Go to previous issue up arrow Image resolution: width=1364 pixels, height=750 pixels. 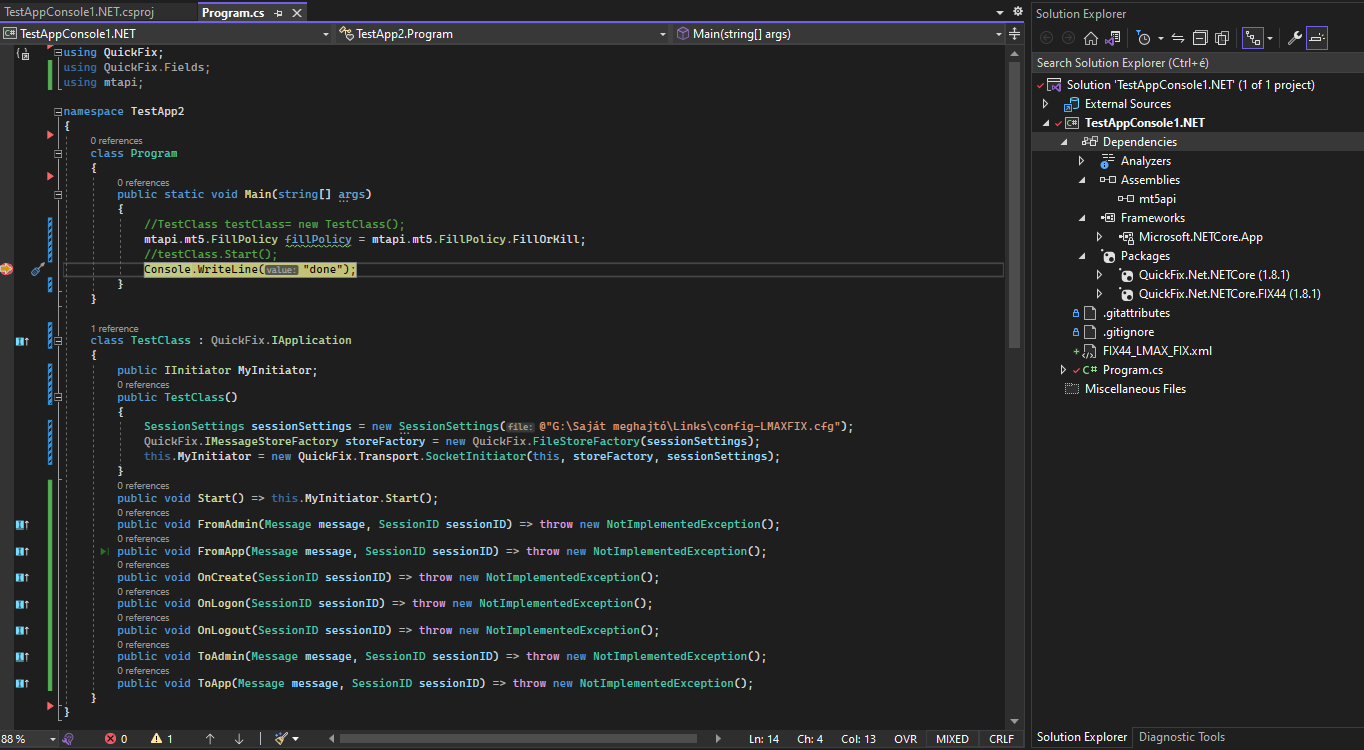click(x=210, y=739)
